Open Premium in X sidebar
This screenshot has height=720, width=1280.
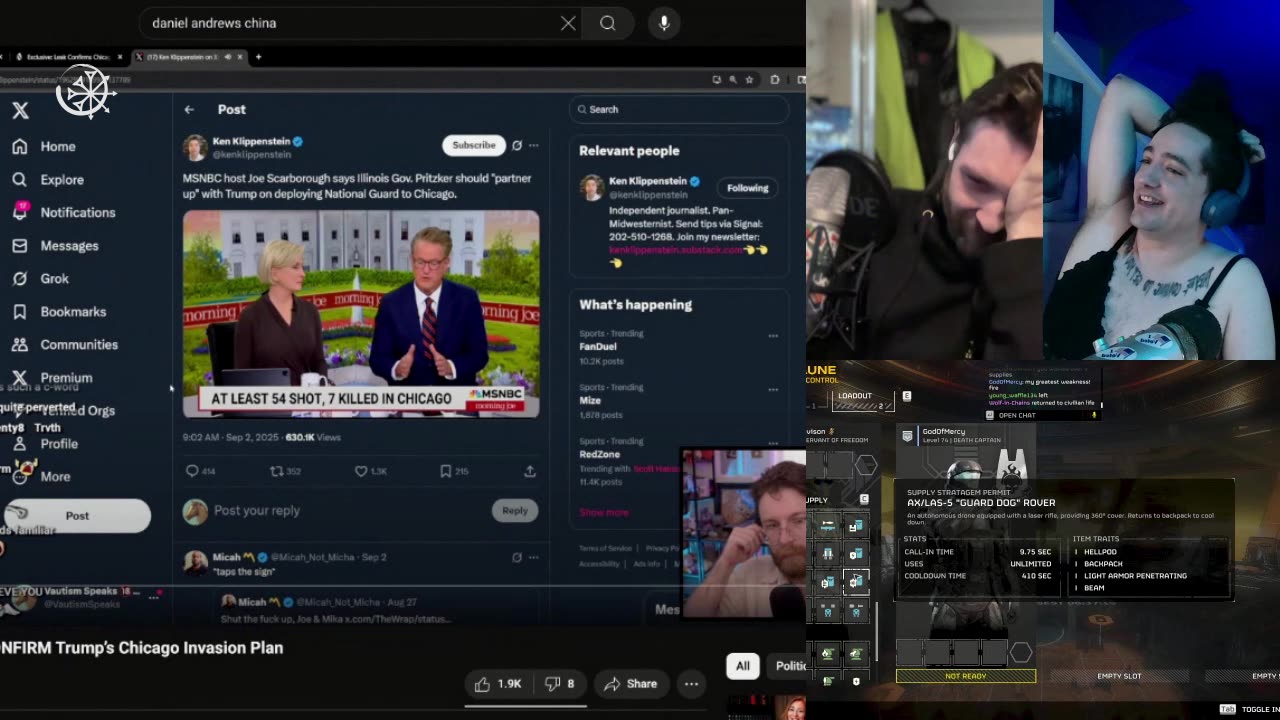[52, 378]
